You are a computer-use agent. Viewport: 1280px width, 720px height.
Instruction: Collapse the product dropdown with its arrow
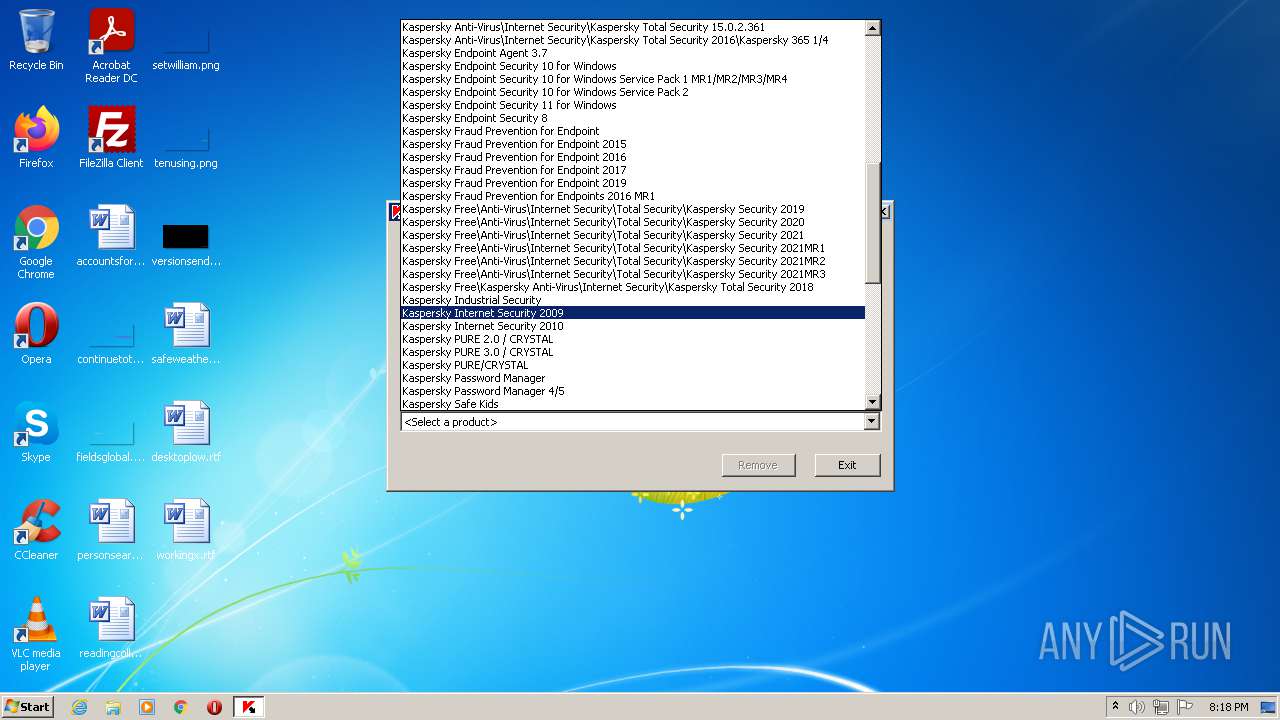click(871, 422)
